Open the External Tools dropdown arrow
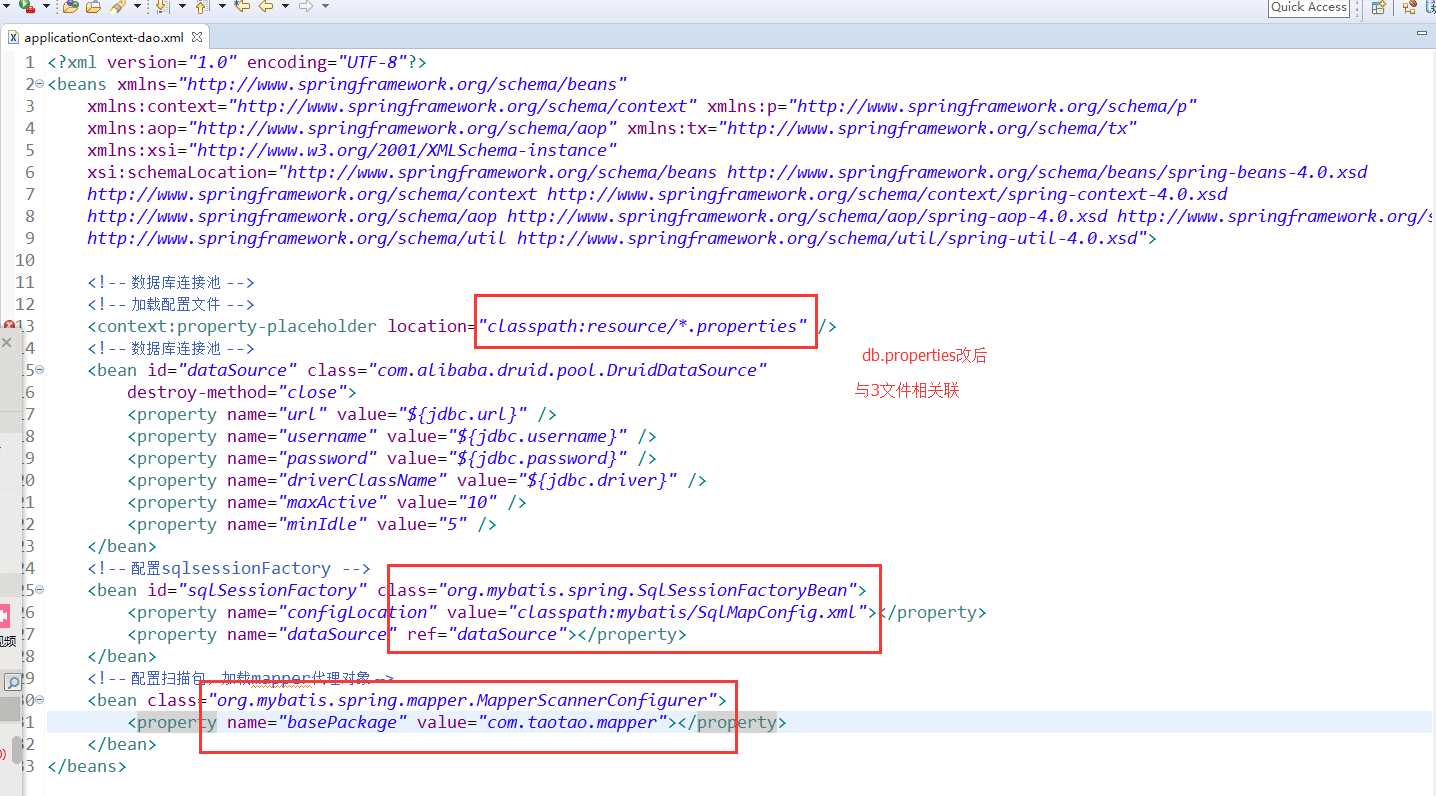This screenshot has height=796, width=1436. [x=47, y=6]
